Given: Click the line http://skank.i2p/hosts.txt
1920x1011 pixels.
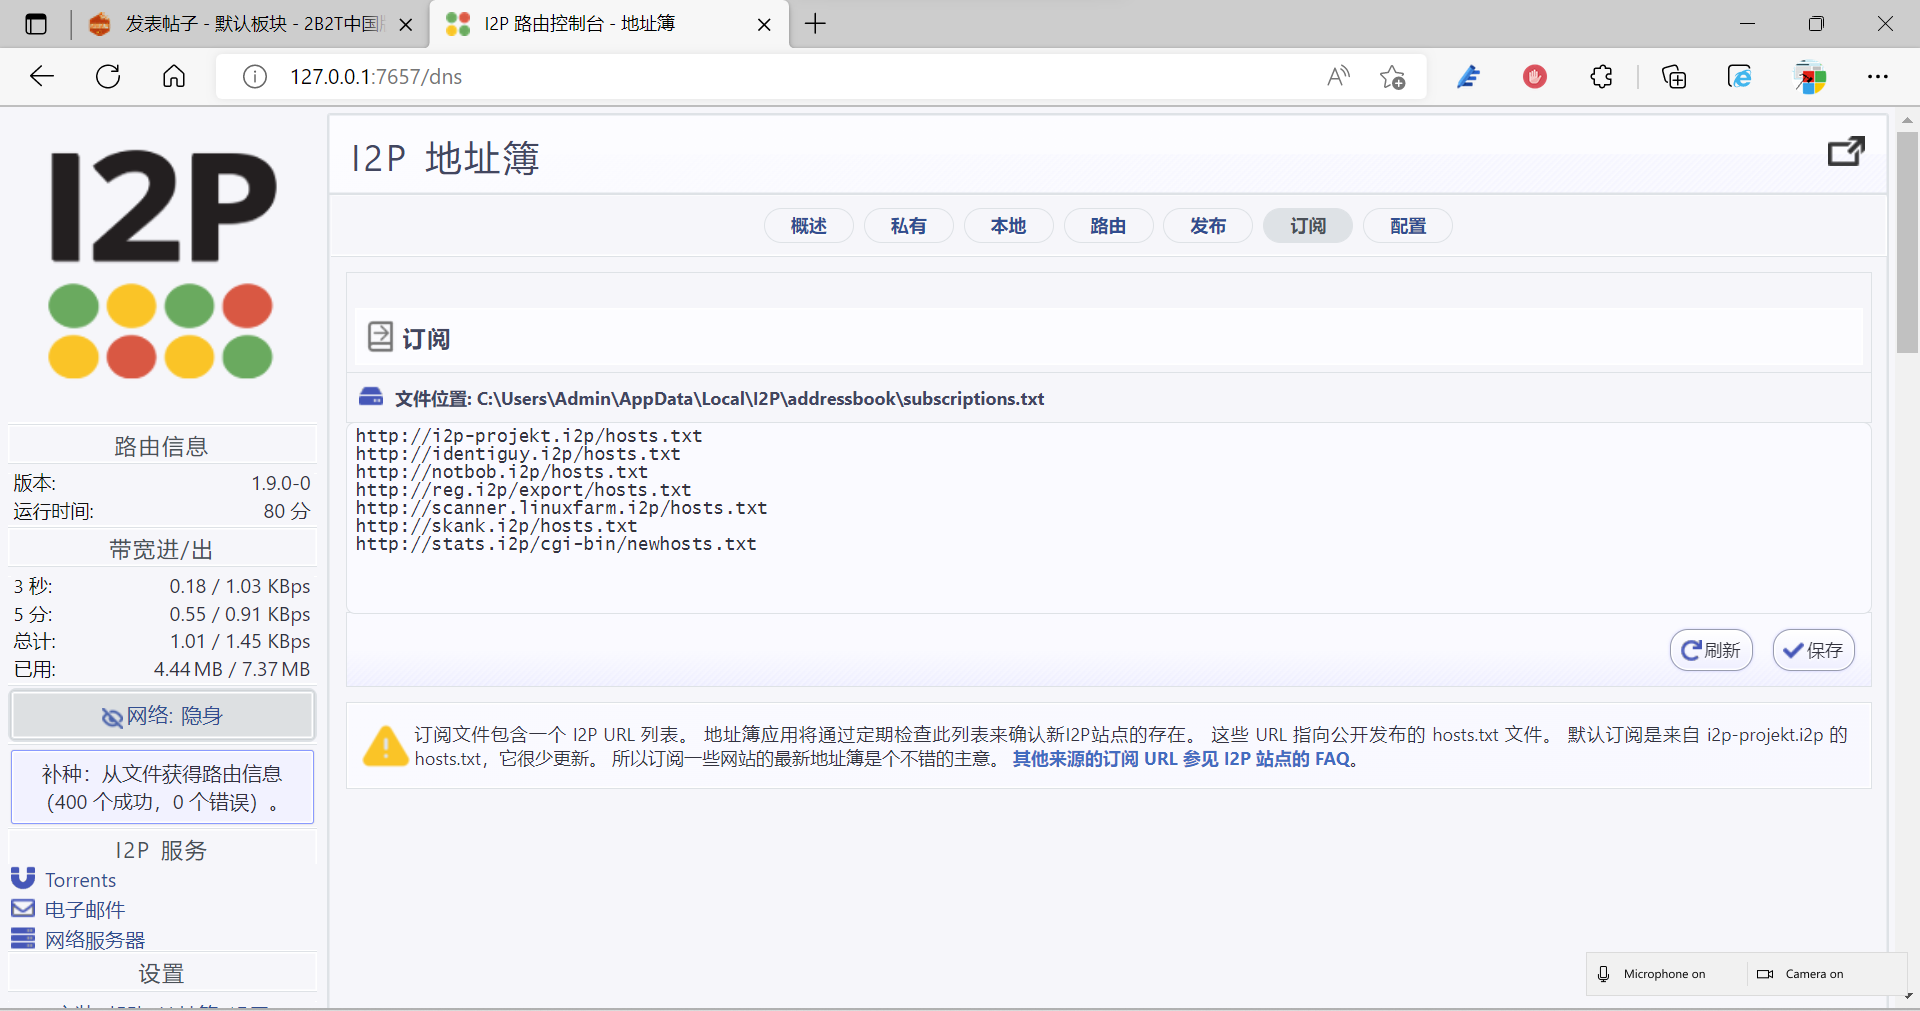Looking at the screenshot, I should (497, 526).
